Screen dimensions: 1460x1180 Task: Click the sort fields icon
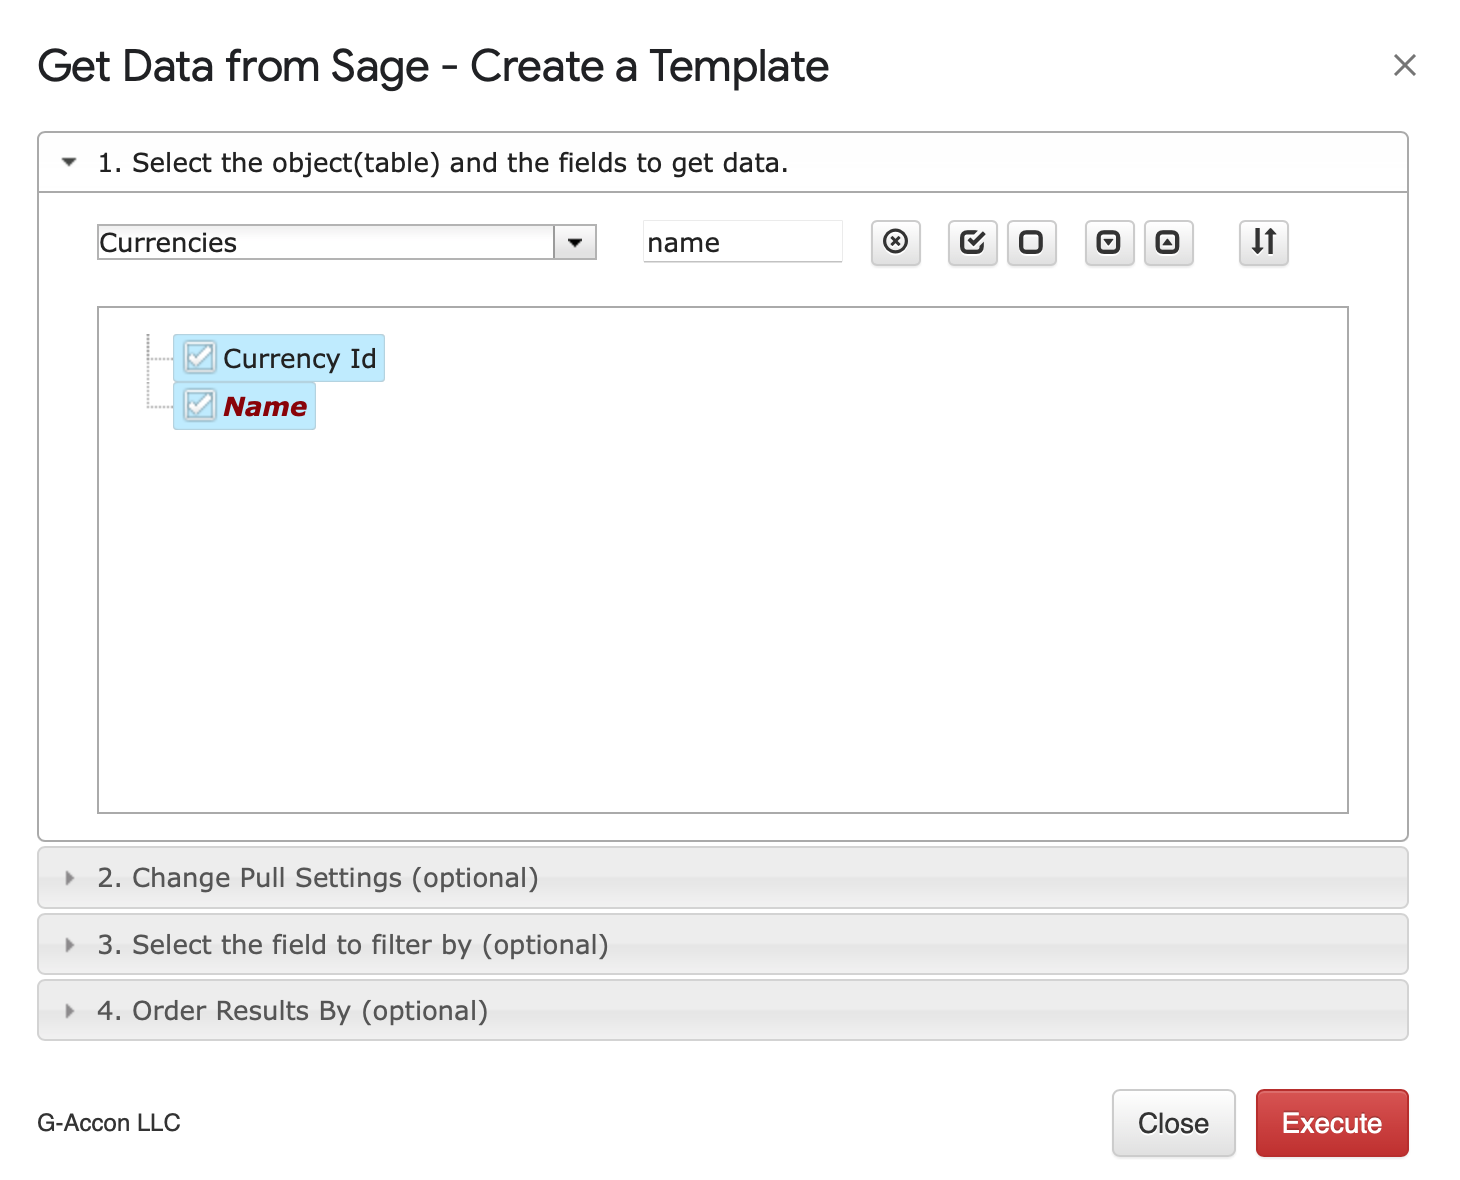[x=1264, y=243]
